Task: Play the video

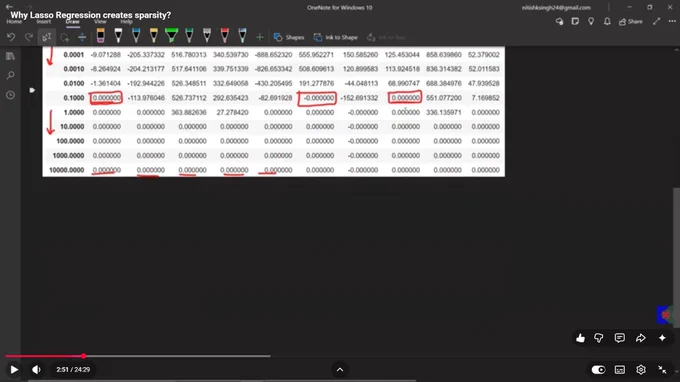Action: [x=14, y=370]
